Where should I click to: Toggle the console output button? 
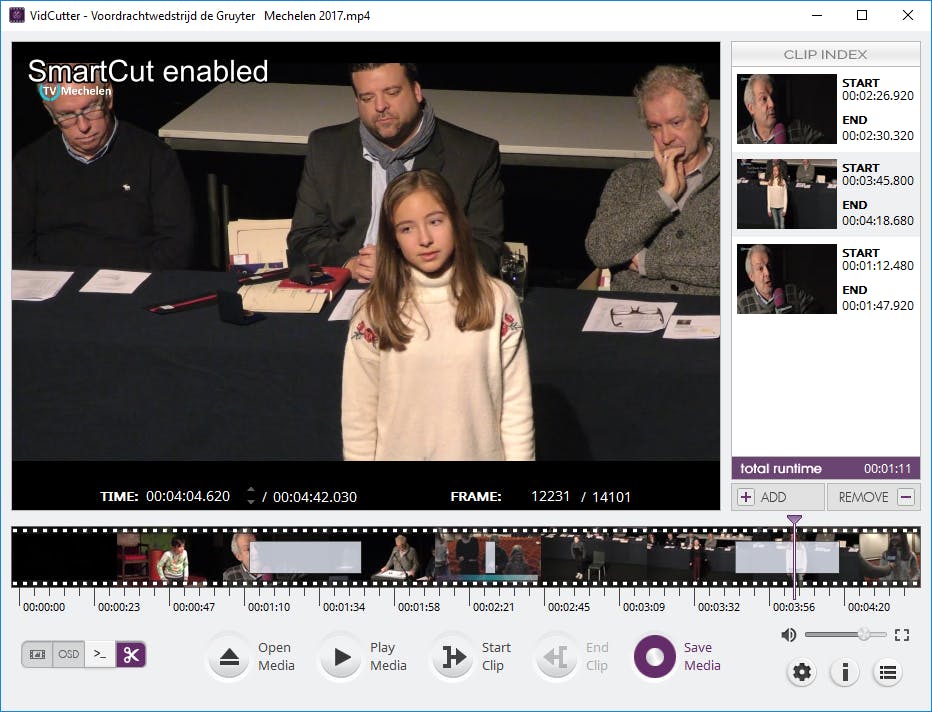(x=100, y=654)
